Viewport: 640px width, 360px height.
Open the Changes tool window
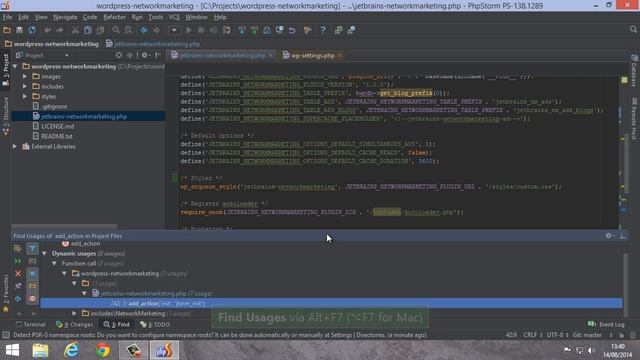coord(74,324)
